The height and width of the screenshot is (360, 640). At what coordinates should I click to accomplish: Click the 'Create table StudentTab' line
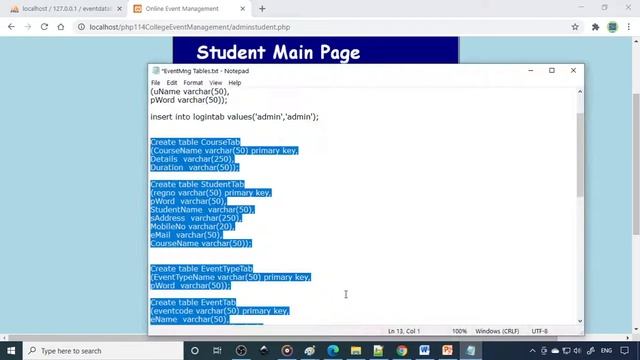[197, 184]
